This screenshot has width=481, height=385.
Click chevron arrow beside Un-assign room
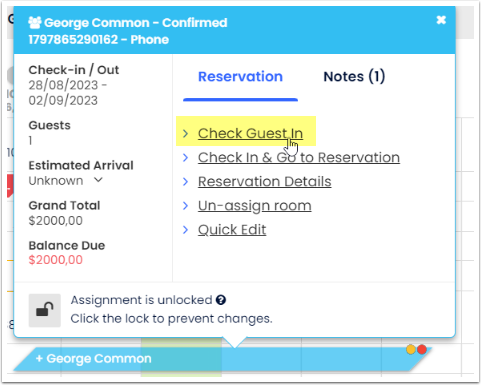click(186, 206)
